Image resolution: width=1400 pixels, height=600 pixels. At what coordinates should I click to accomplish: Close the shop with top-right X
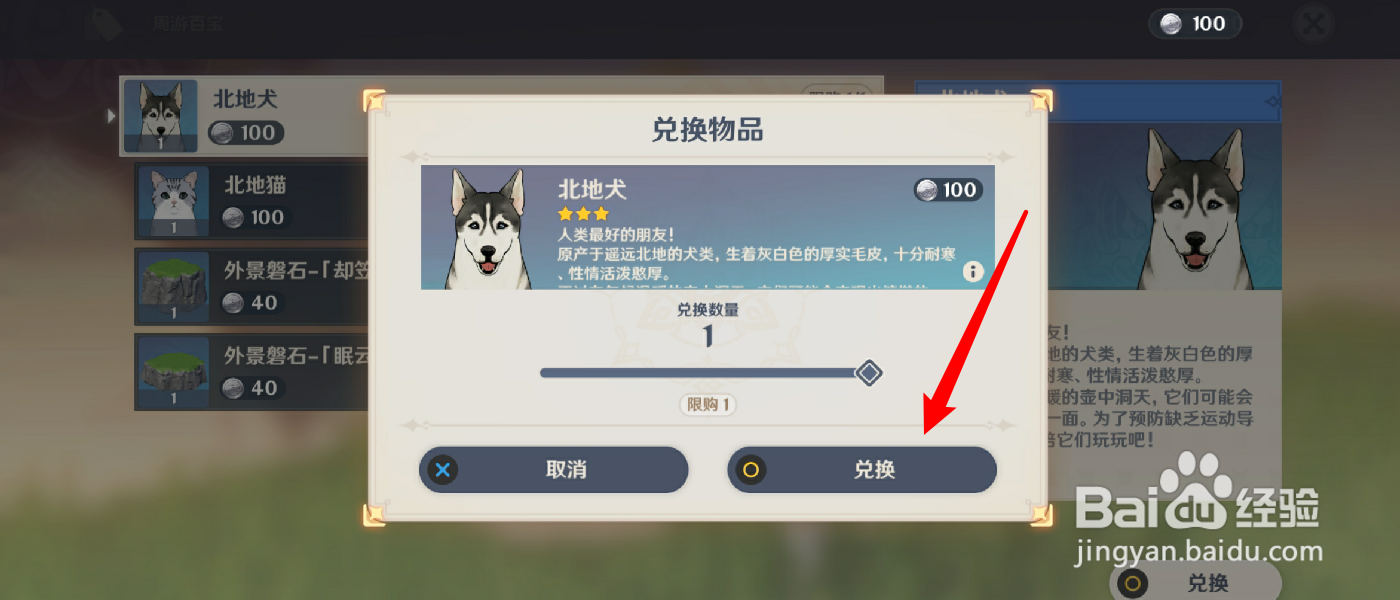point(1315,24)
